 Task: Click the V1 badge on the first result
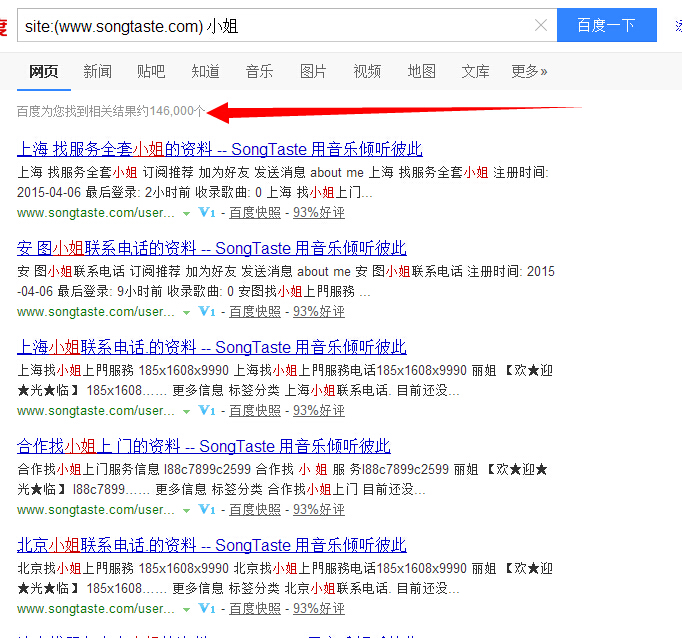[x=207, y=213]
